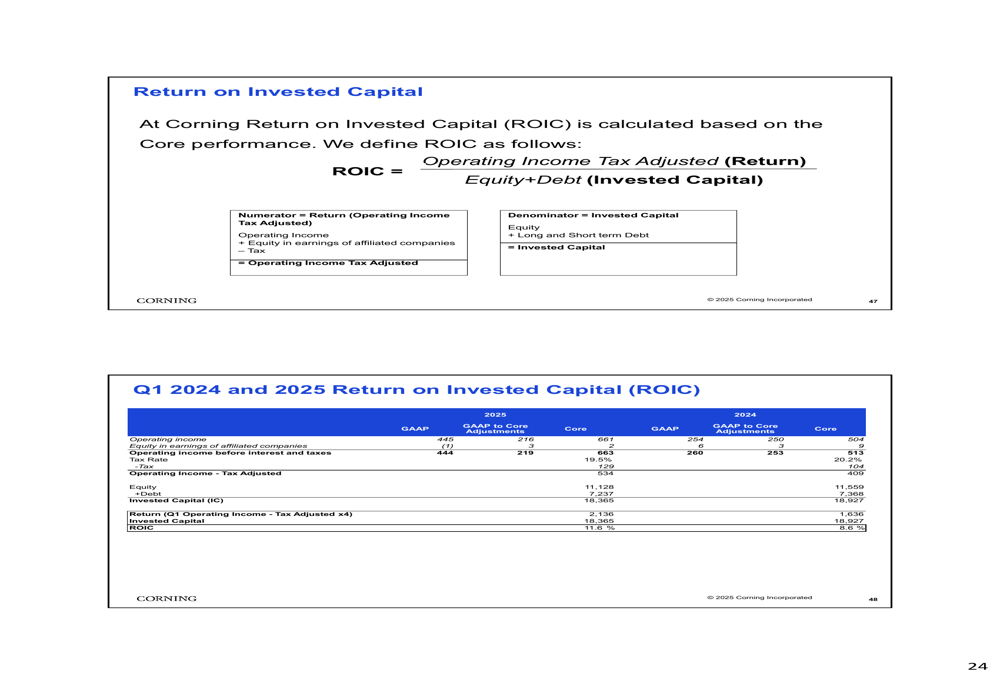This screenshot has width=1000, height=685.
Task: Select the "Q1 2024 and 2025 Return on Invested Capital (ROIC)" heading
Action: [x=416, y=390]
